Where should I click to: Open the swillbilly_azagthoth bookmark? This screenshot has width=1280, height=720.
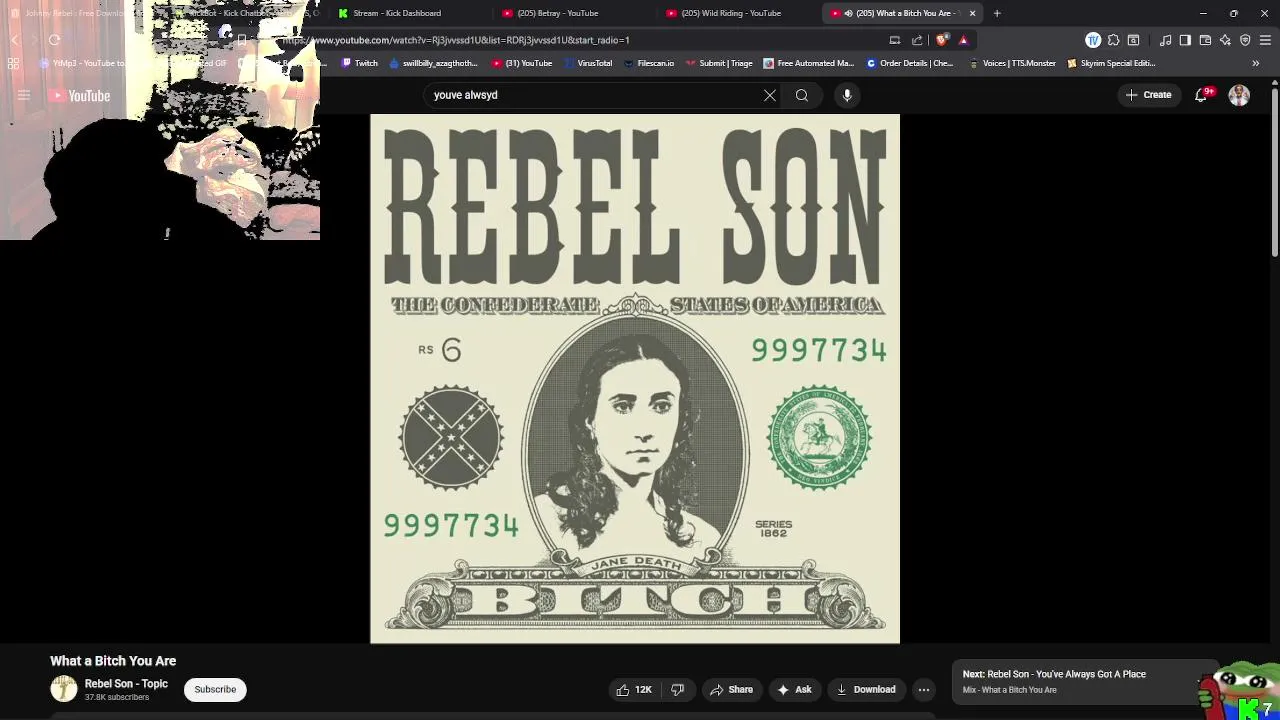pyautogui.click(x=433, y=63)
